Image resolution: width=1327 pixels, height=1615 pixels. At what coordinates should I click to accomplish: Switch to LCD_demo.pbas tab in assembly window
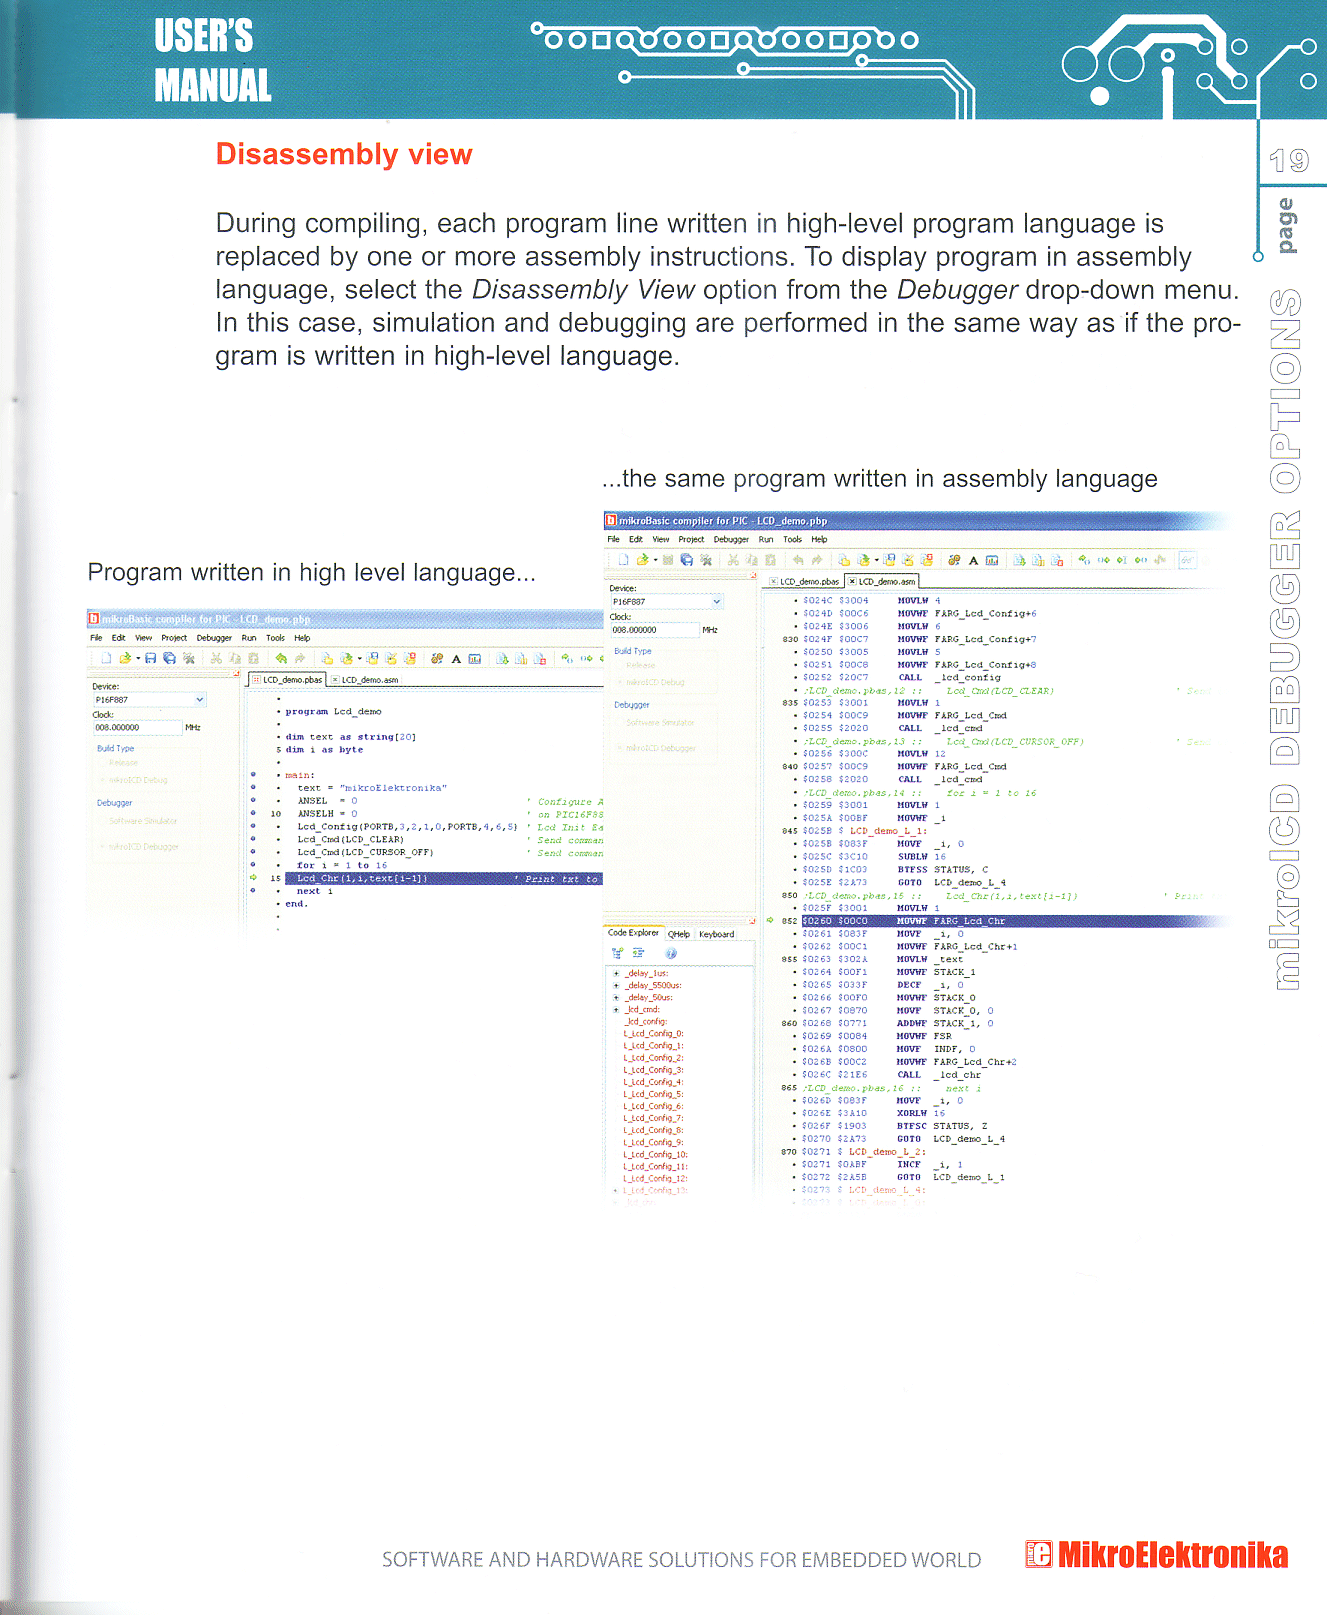(804, 581)
